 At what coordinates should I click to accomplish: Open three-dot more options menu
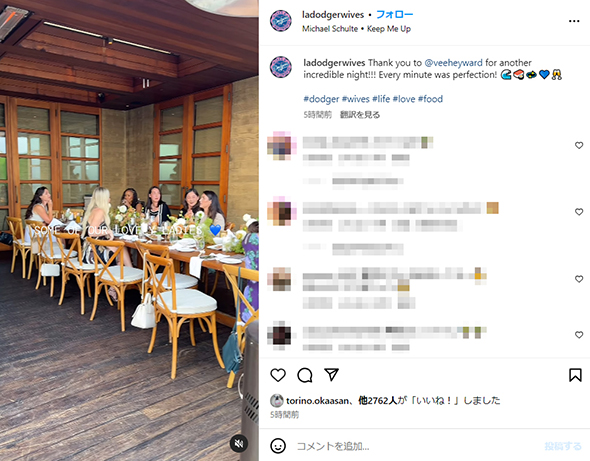574,21
